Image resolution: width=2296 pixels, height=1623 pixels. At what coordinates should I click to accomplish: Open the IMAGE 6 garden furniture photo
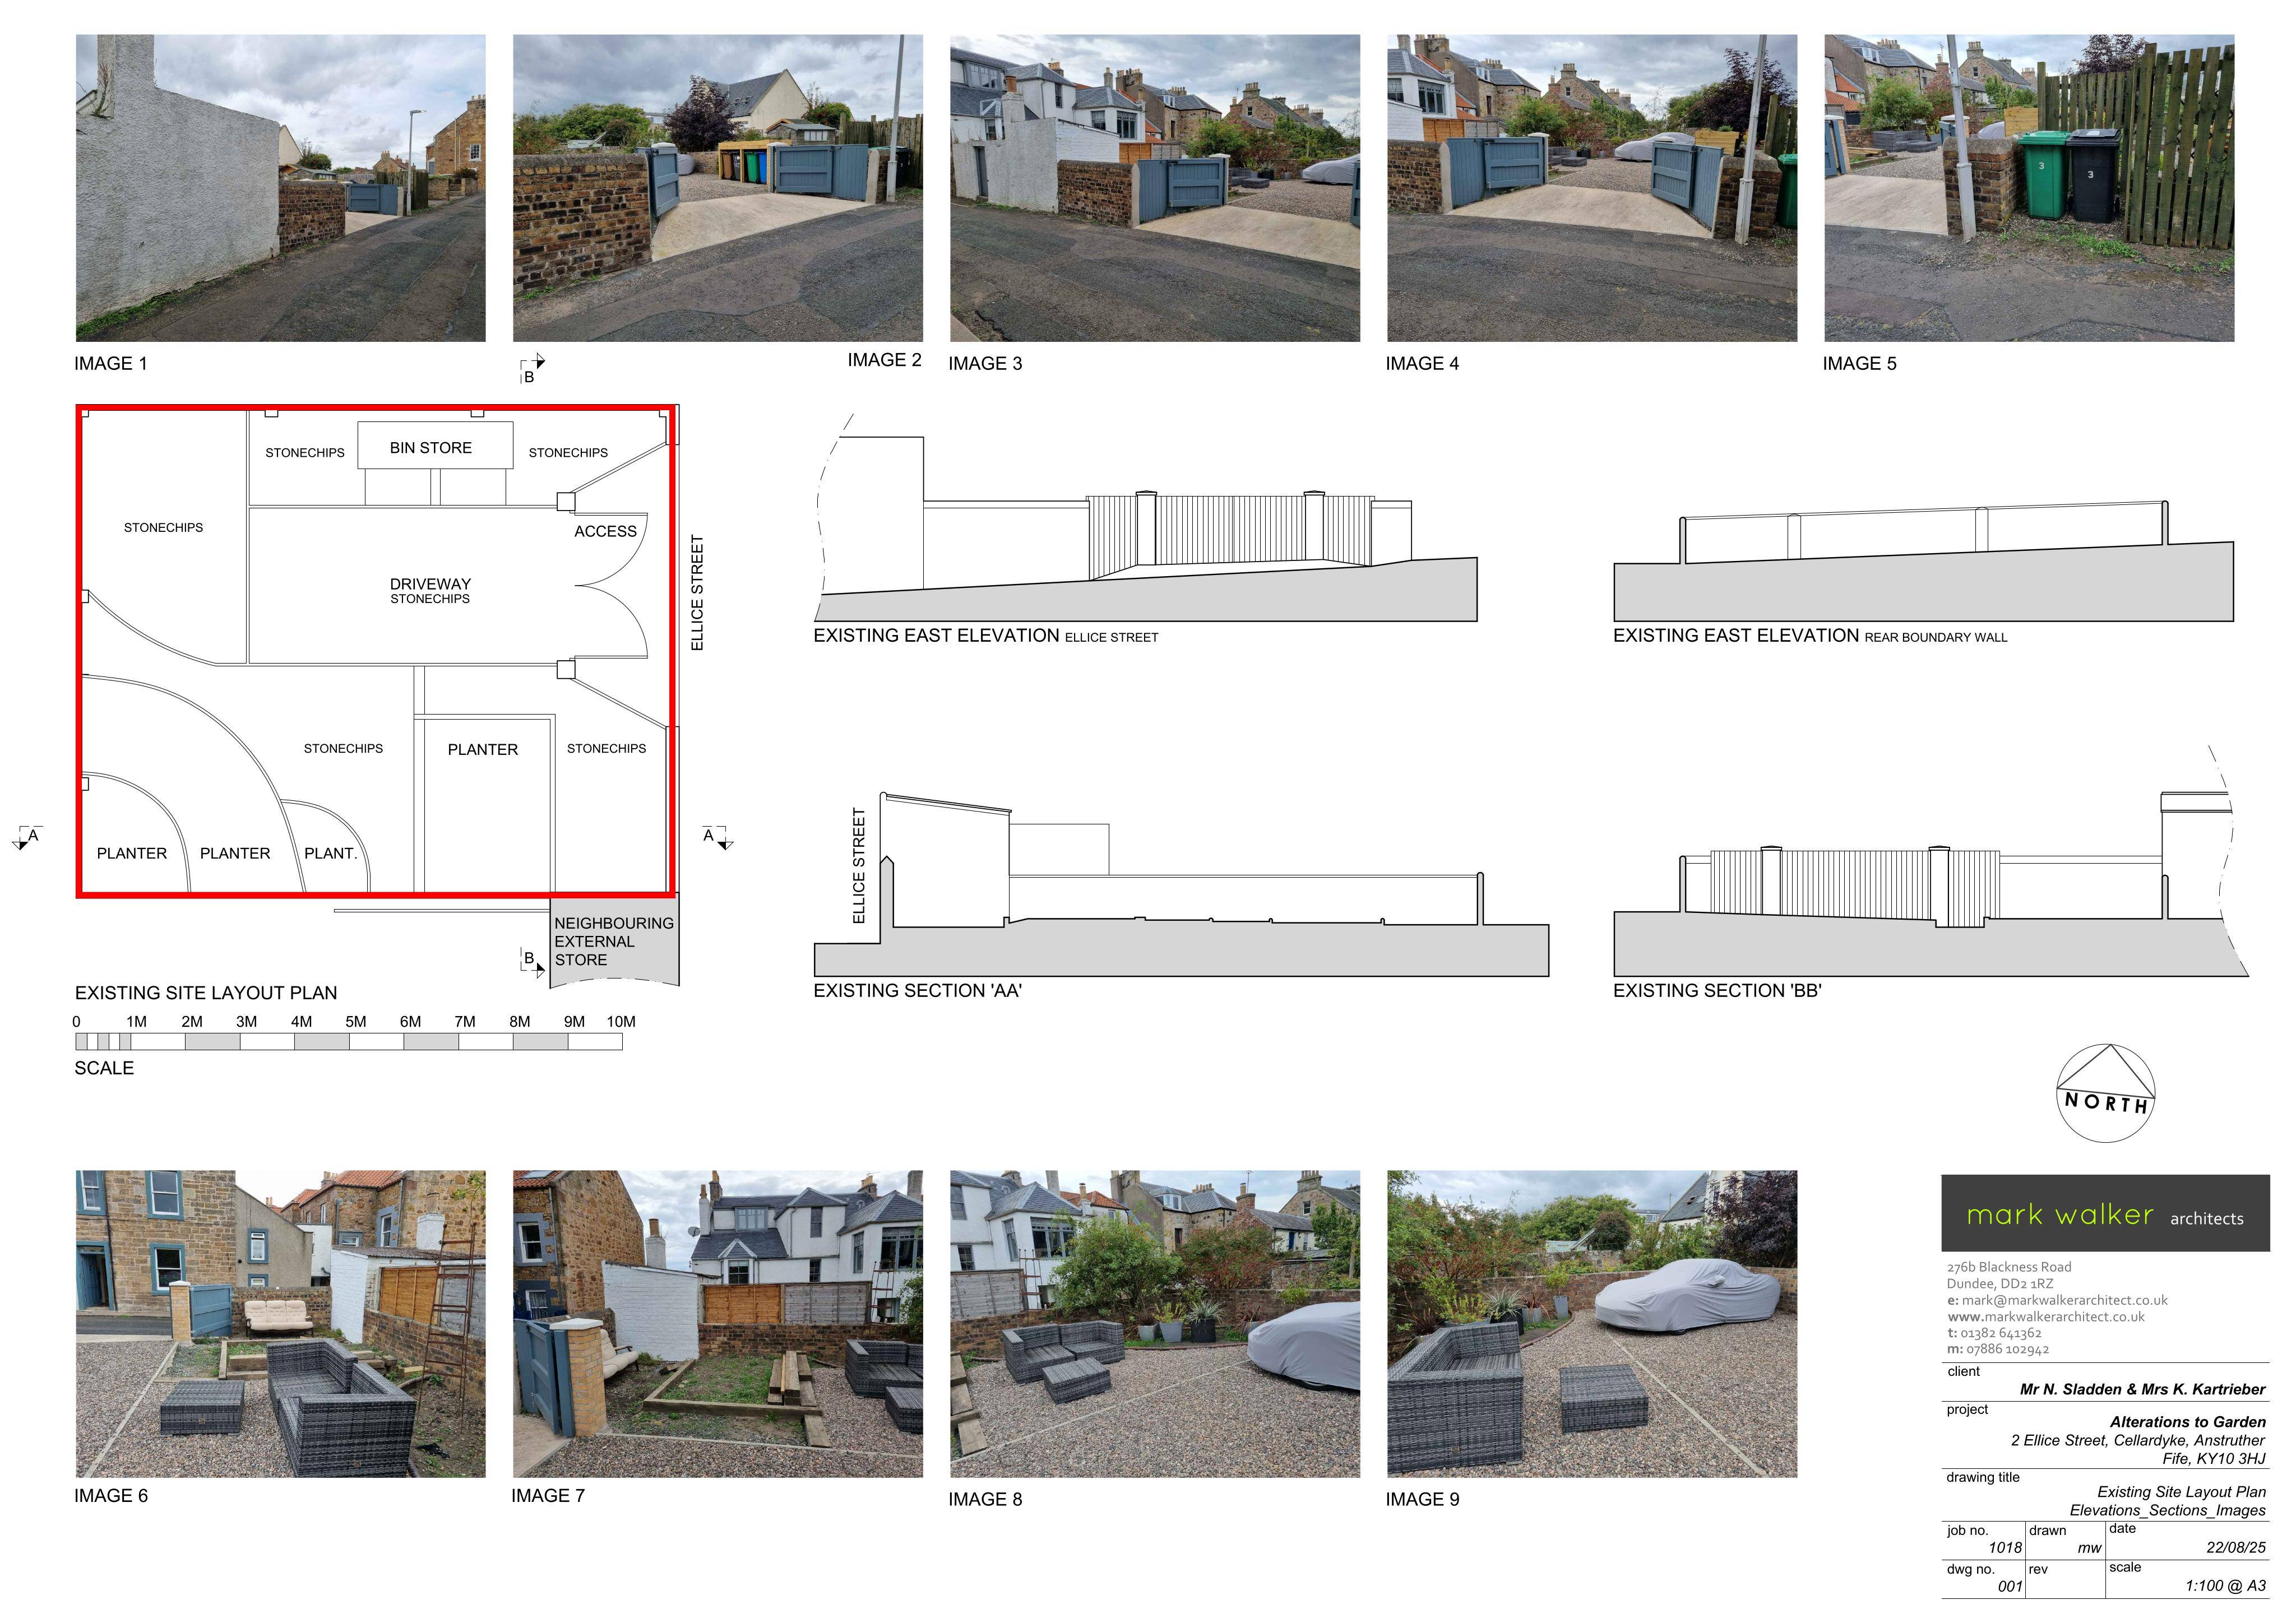point(281,1324)
